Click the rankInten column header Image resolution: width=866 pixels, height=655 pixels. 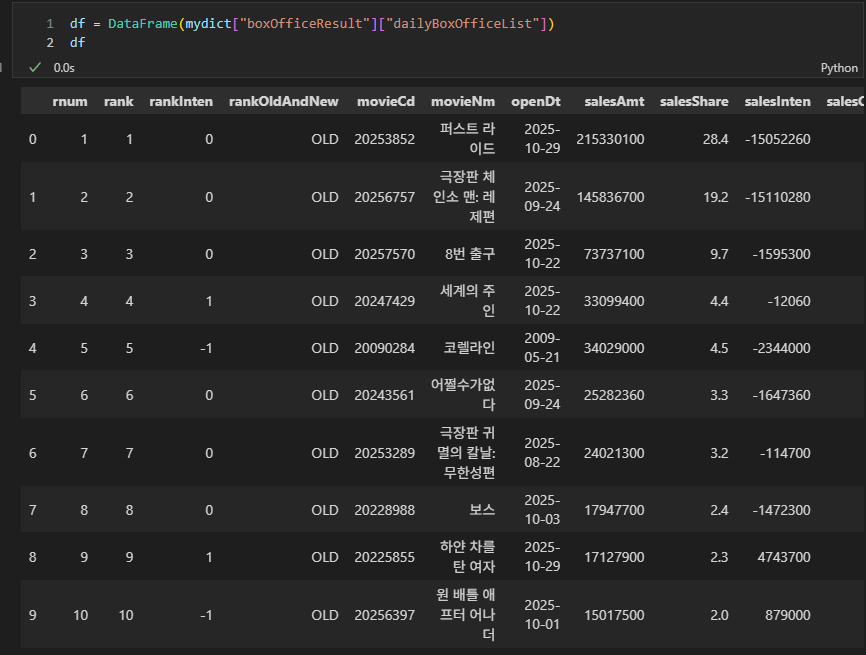pos(181,102)
